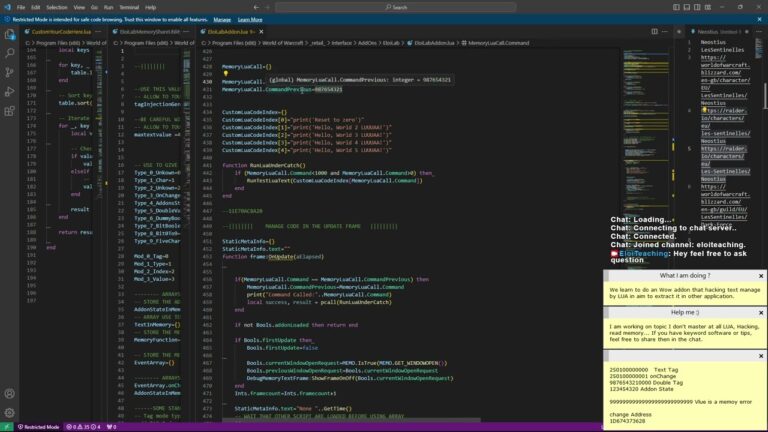Viewport: 768px width, 432px height.
Task: Open the Manage gear icon
Action: (9, 412)
